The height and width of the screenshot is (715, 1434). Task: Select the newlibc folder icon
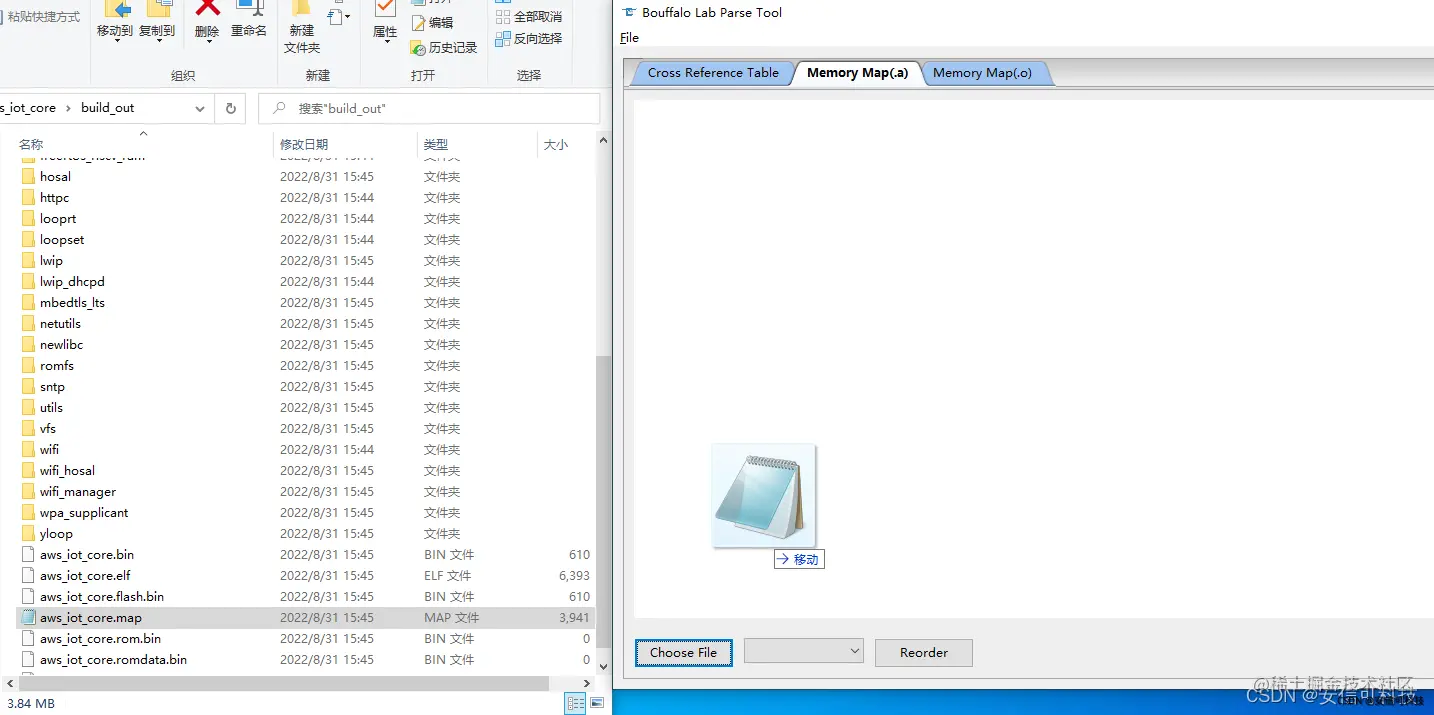[x=28, y=345]
